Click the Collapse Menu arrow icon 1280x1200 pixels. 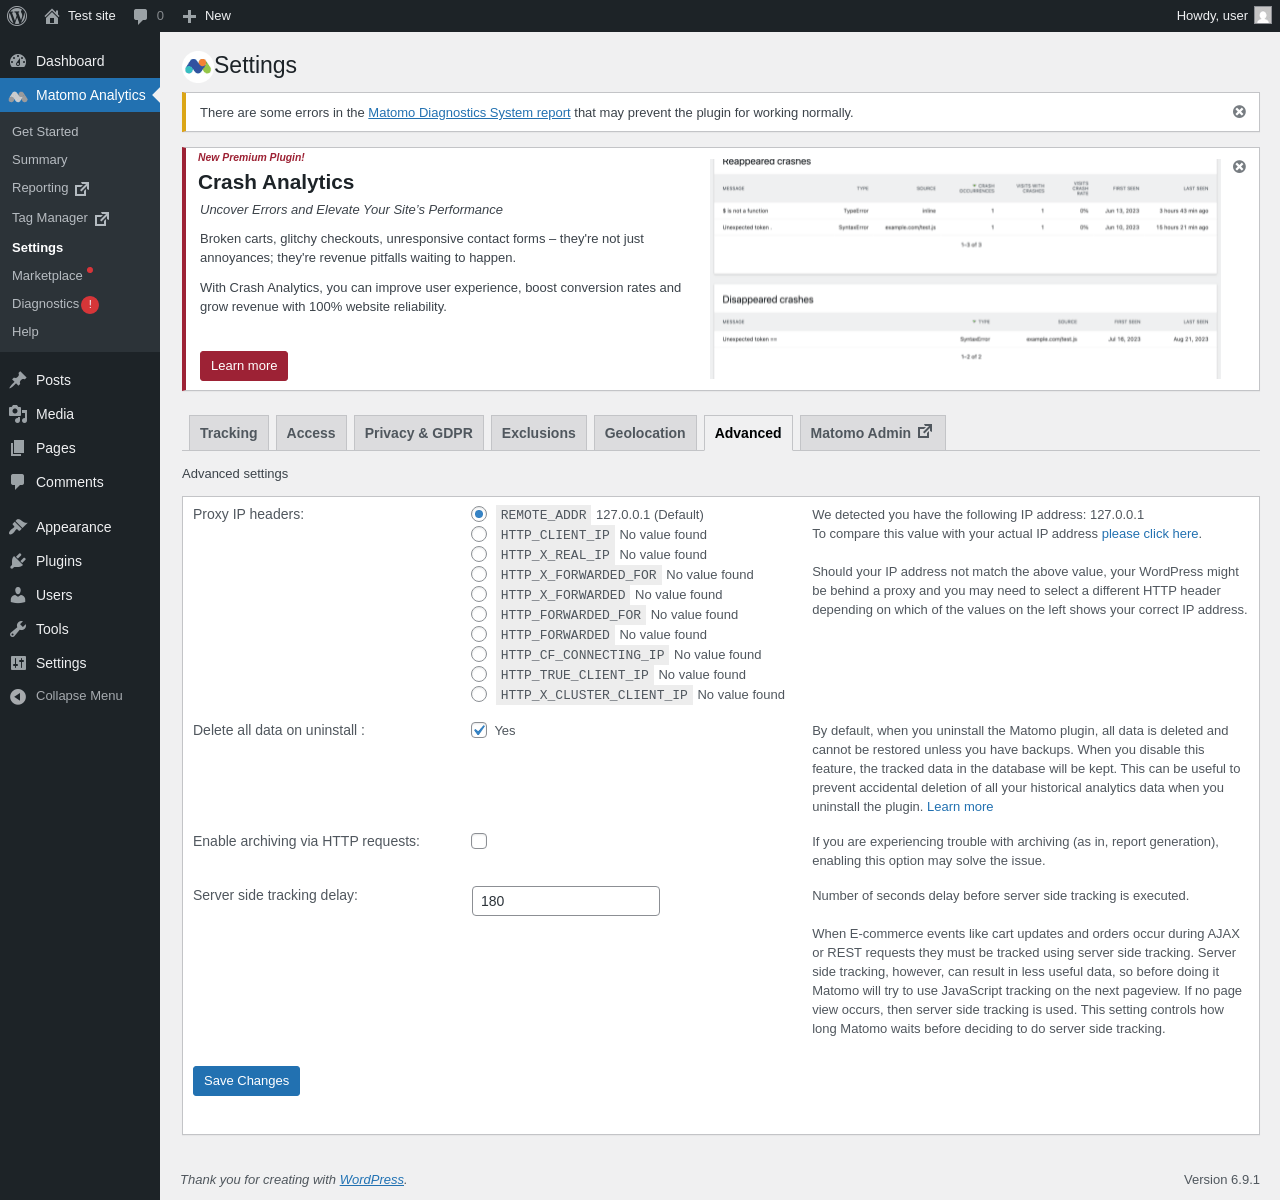(x=18, y=696)
